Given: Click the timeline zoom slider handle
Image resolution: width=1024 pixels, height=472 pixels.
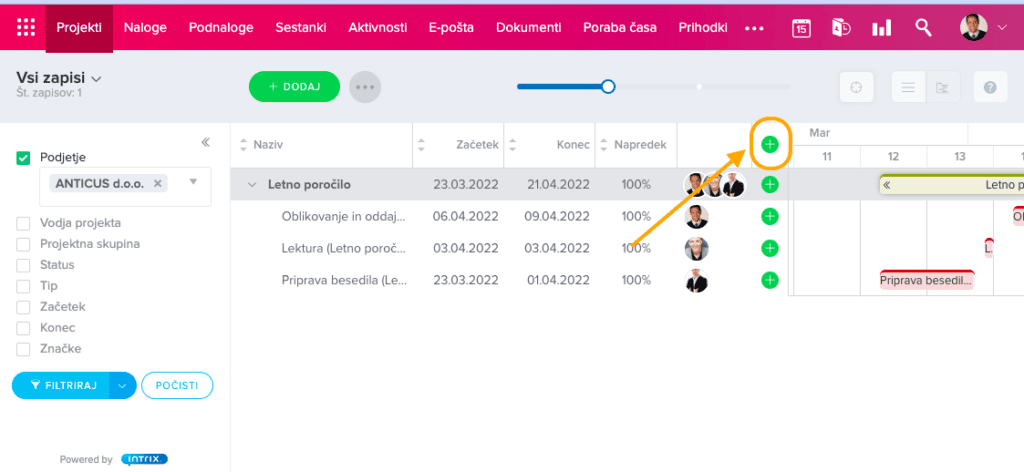Looking at the screenshot, I should click(x=608, y=87).
